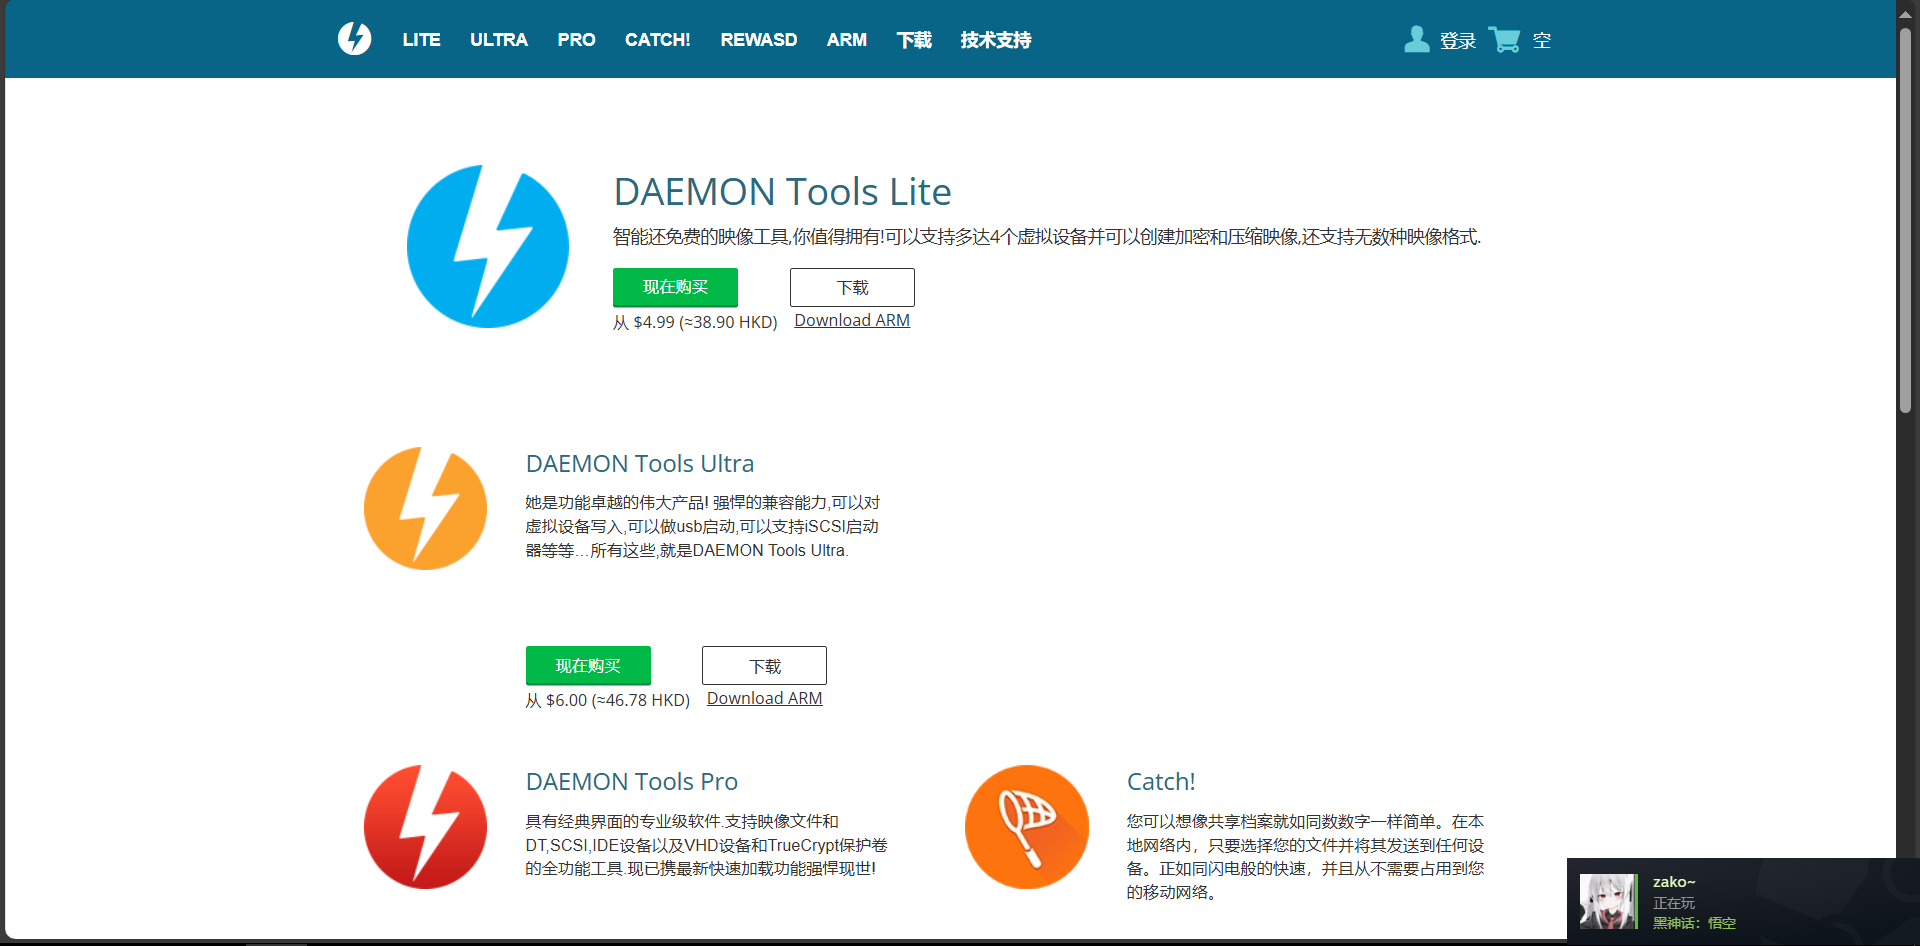The image size is (1920, 946).
Task: Open the 技术支持 navigation item
Action: point(995,40)
